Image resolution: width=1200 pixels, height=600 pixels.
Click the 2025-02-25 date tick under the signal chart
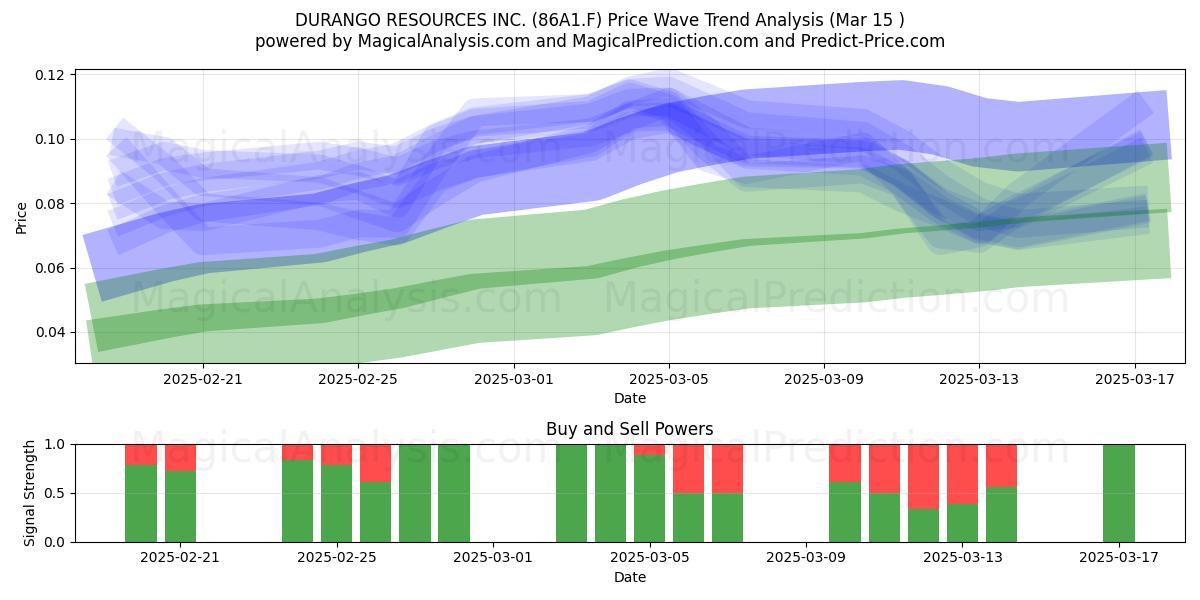tap(337, 557)
